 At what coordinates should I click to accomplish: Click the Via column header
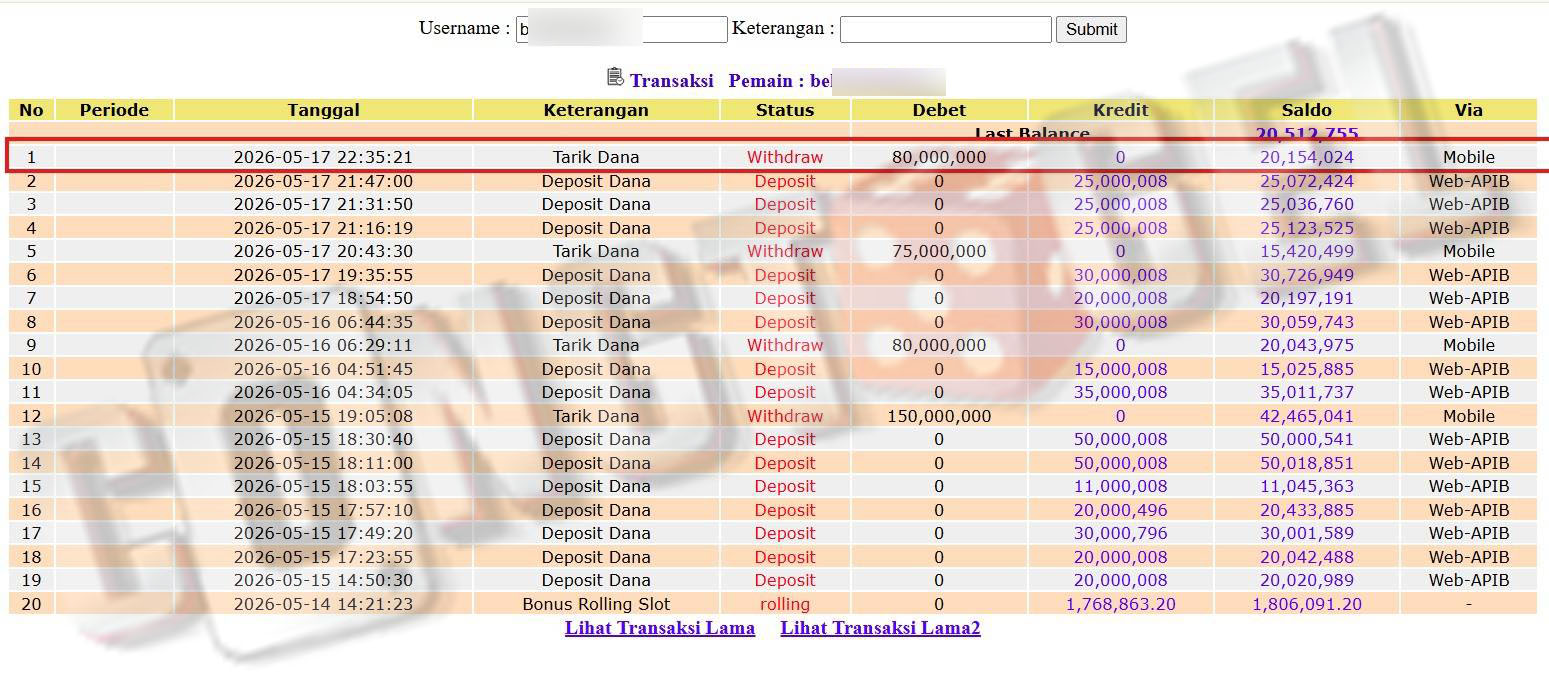pyautogui.click(x=1468, y=110)
